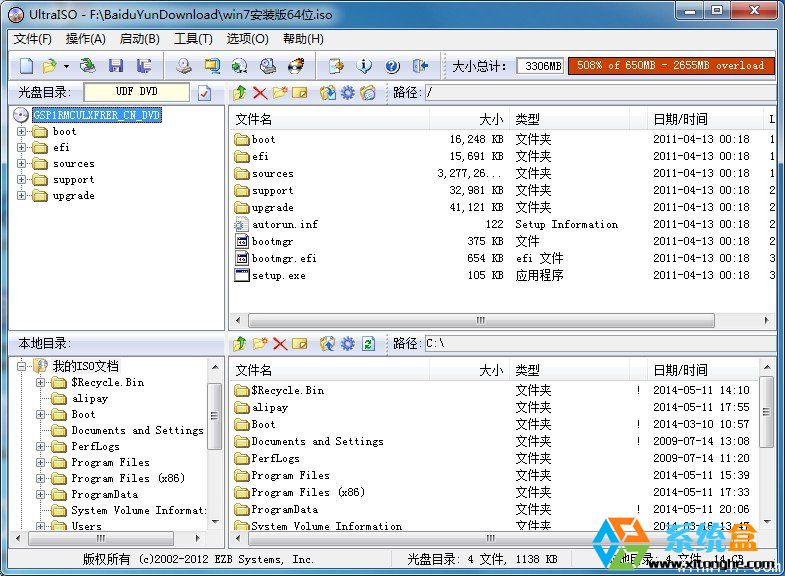The width and height of the screenshot is (785, 576).
Task: Click the New Folder icon in local pane
Action: point(260,344)
